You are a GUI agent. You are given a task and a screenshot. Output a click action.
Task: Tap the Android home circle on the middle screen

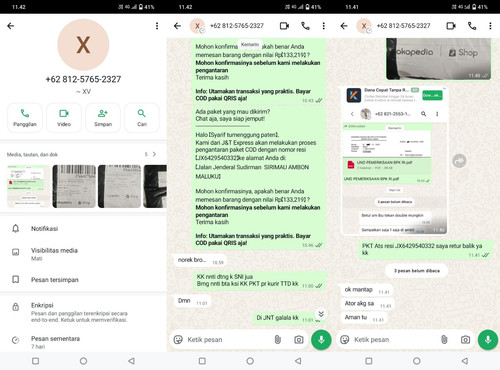pos(250,361)
